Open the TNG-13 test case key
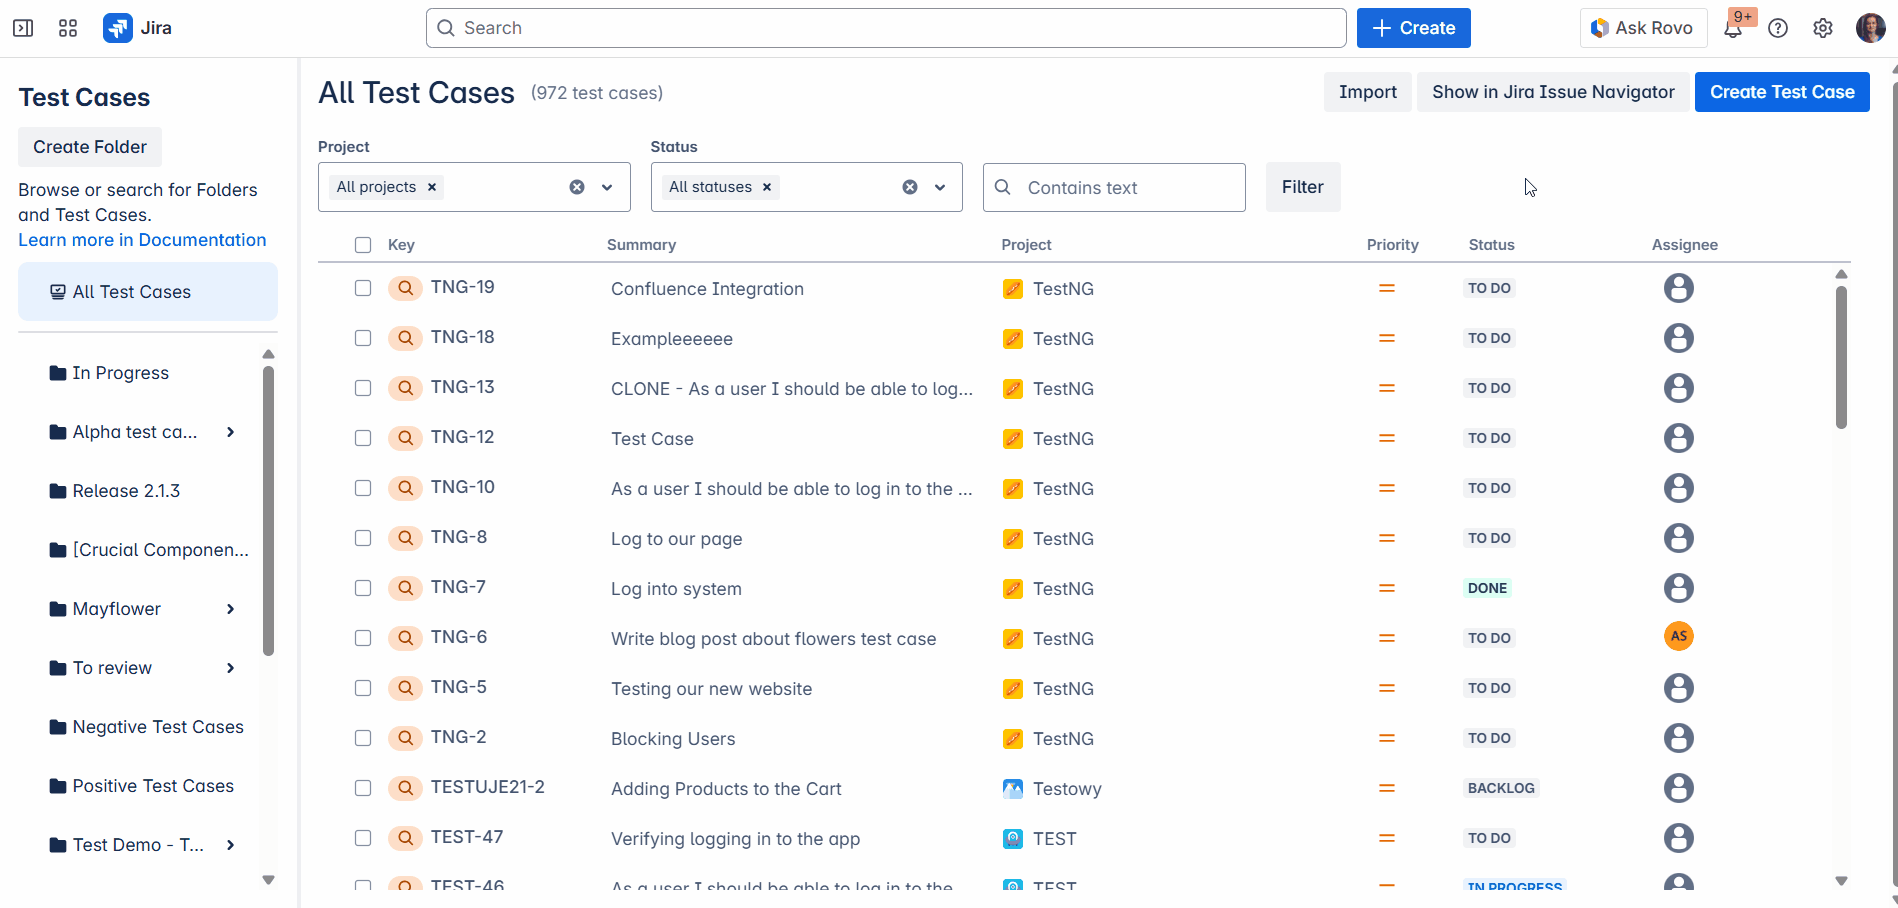The height and width of the screenshot is (908, 1898). [x=463, y=387]
